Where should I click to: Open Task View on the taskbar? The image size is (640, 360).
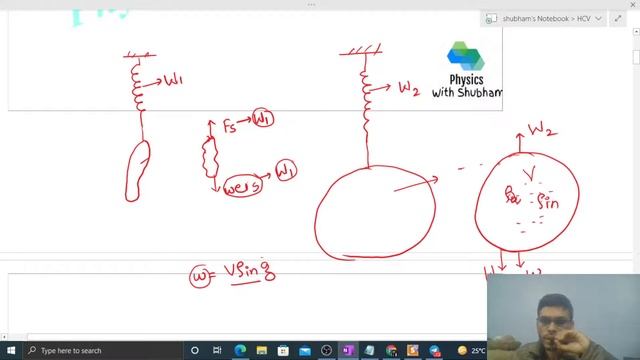pyautogui.click(x=217, y=350)
